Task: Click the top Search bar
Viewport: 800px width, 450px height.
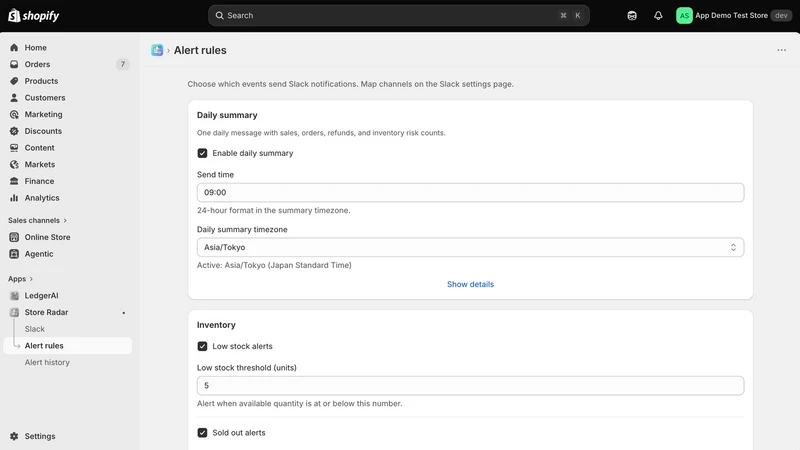Action: coord(398,15)
